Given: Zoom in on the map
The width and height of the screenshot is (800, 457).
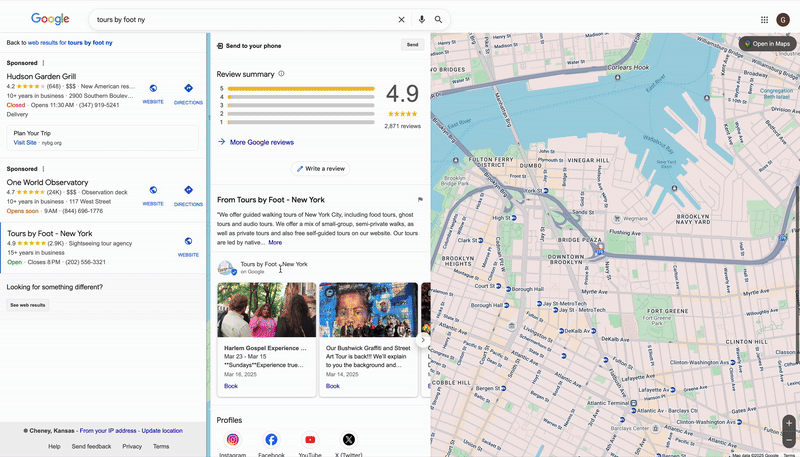Looking at the screenshot, I should pyautogui.click(x=788, y=423).
